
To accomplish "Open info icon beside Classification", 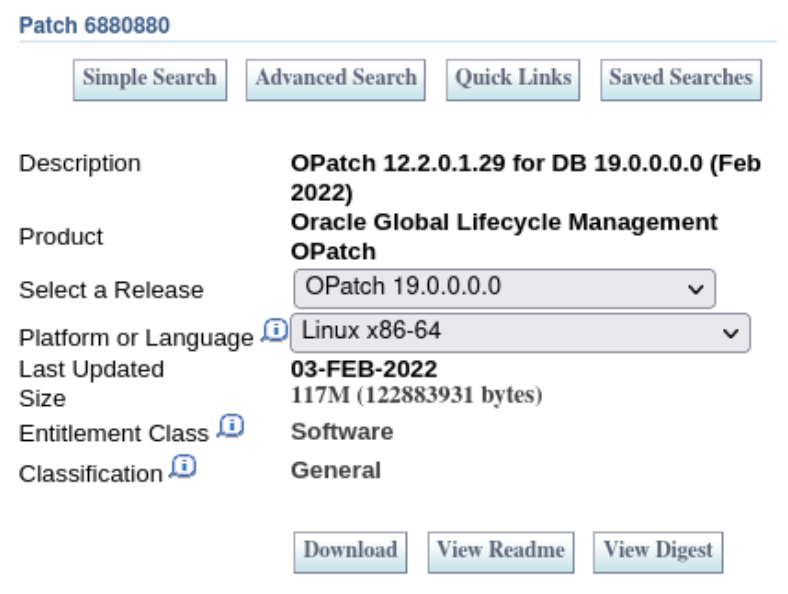I will 183,467.
